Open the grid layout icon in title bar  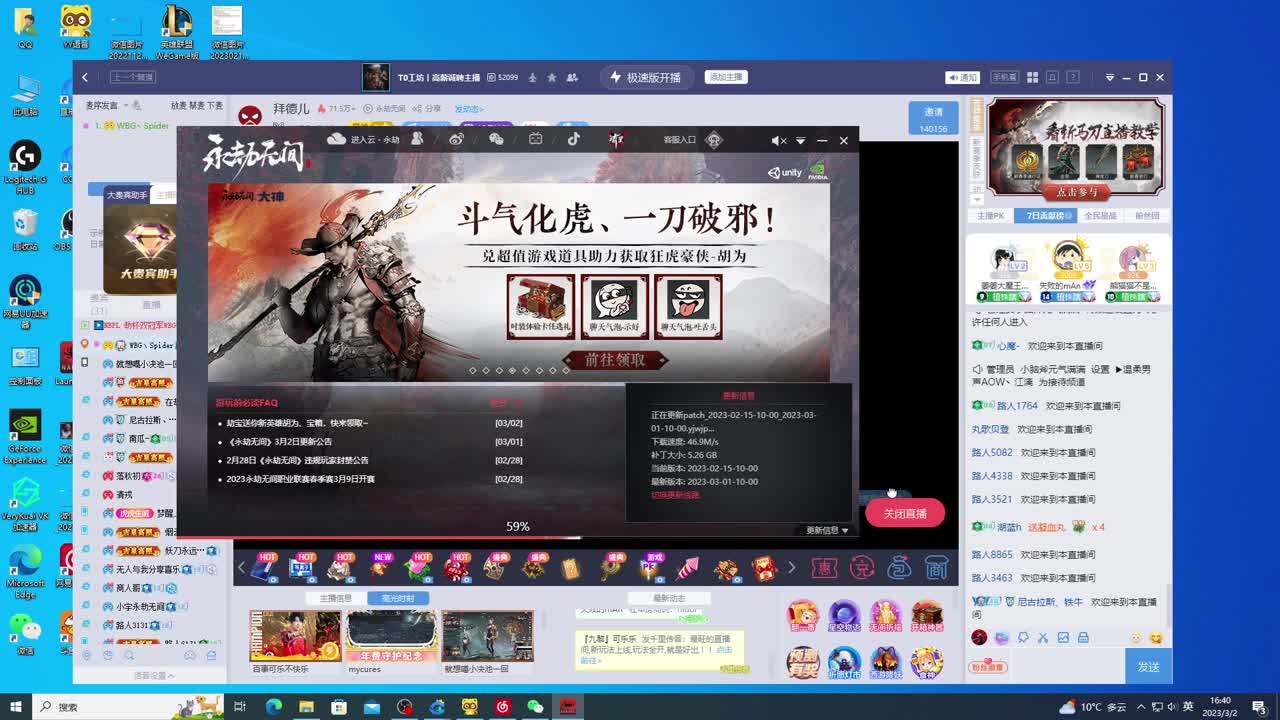(x=1033, y=77)
